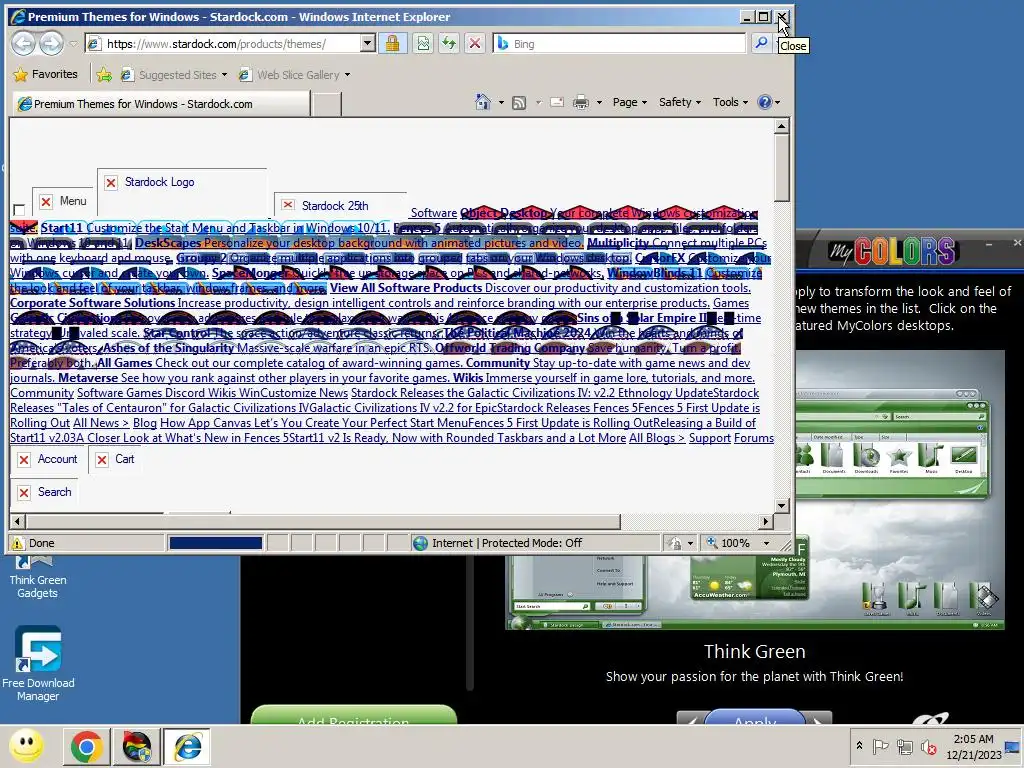
Task: Click the Menu broken image placeholder
Action: tap(63, 201)
